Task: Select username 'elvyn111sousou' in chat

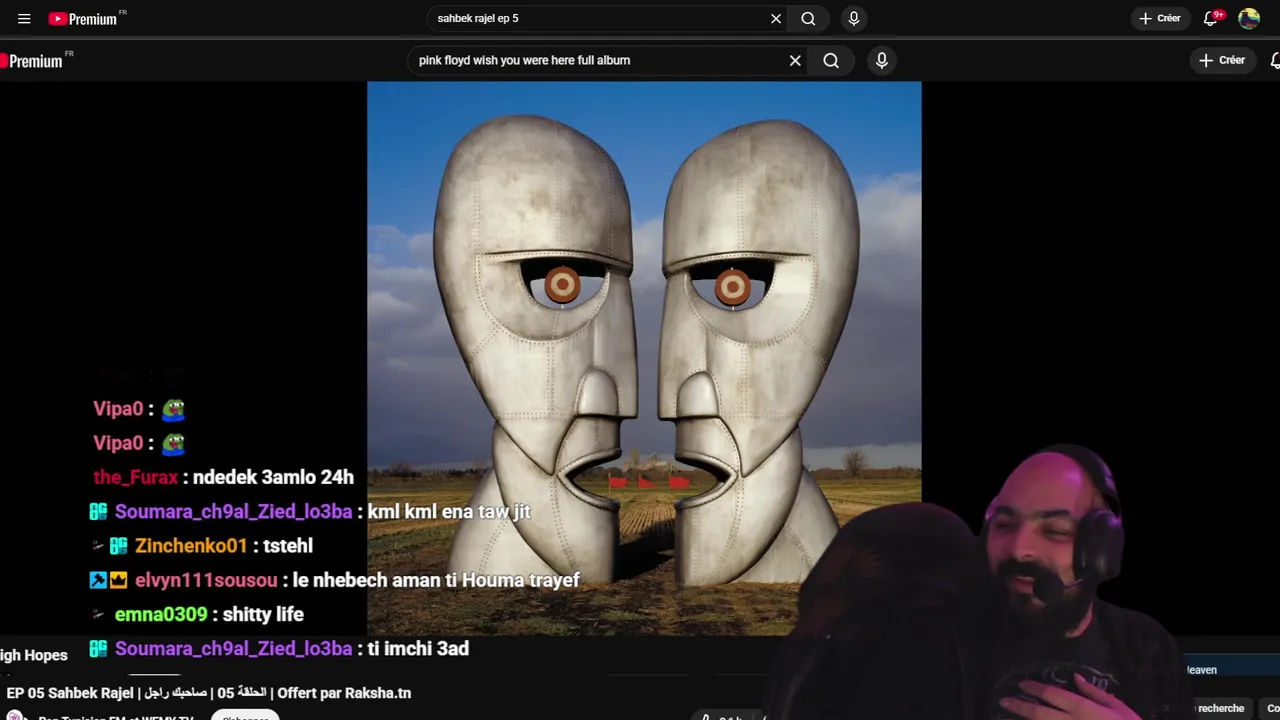Action: (x=206, y=580)
